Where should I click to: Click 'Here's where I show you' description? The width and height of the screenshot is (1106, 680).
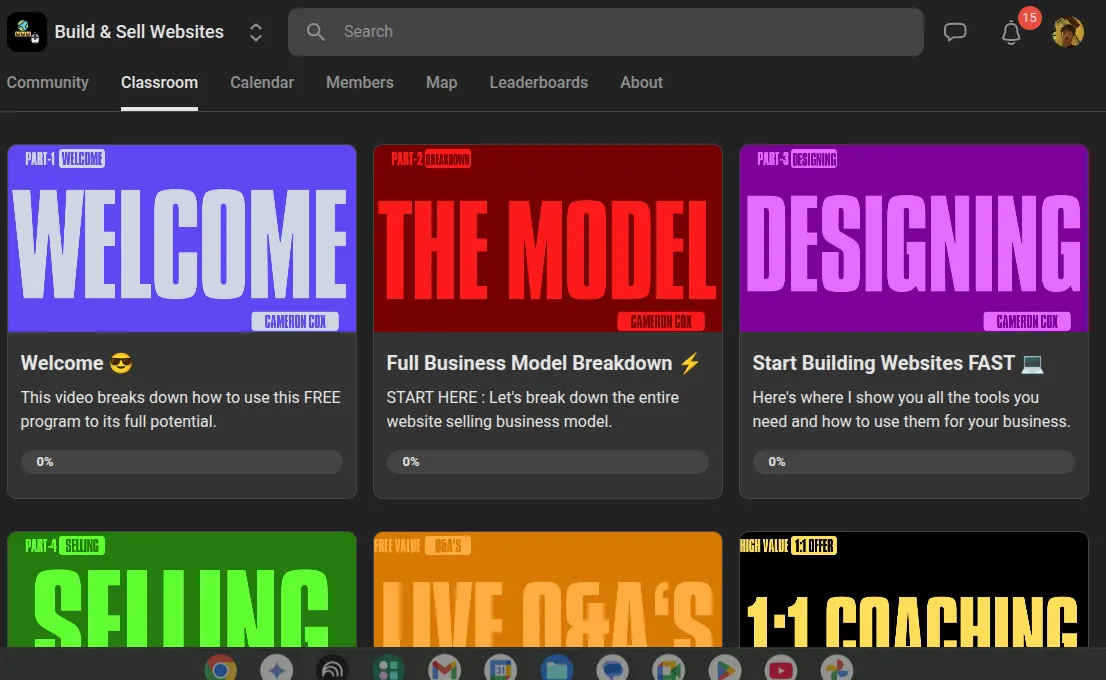click(x=911, y=409)
